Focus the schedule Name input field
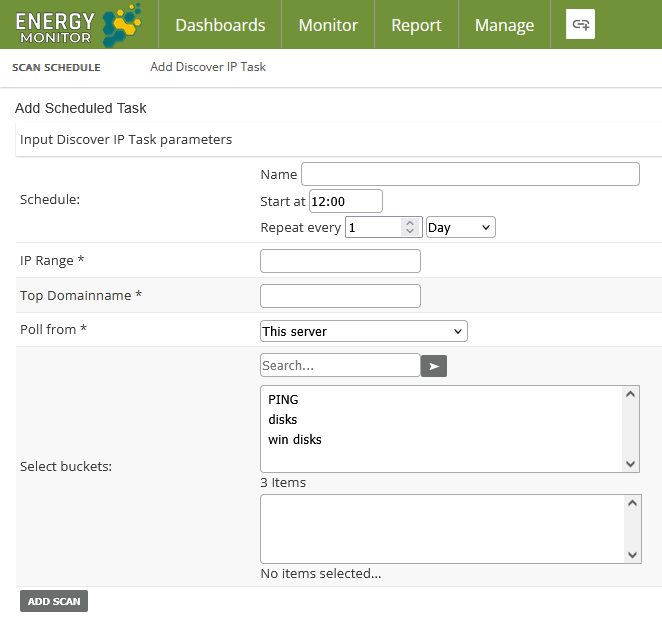The height and width of the screenshot is (641, 662). coord(470,174)
